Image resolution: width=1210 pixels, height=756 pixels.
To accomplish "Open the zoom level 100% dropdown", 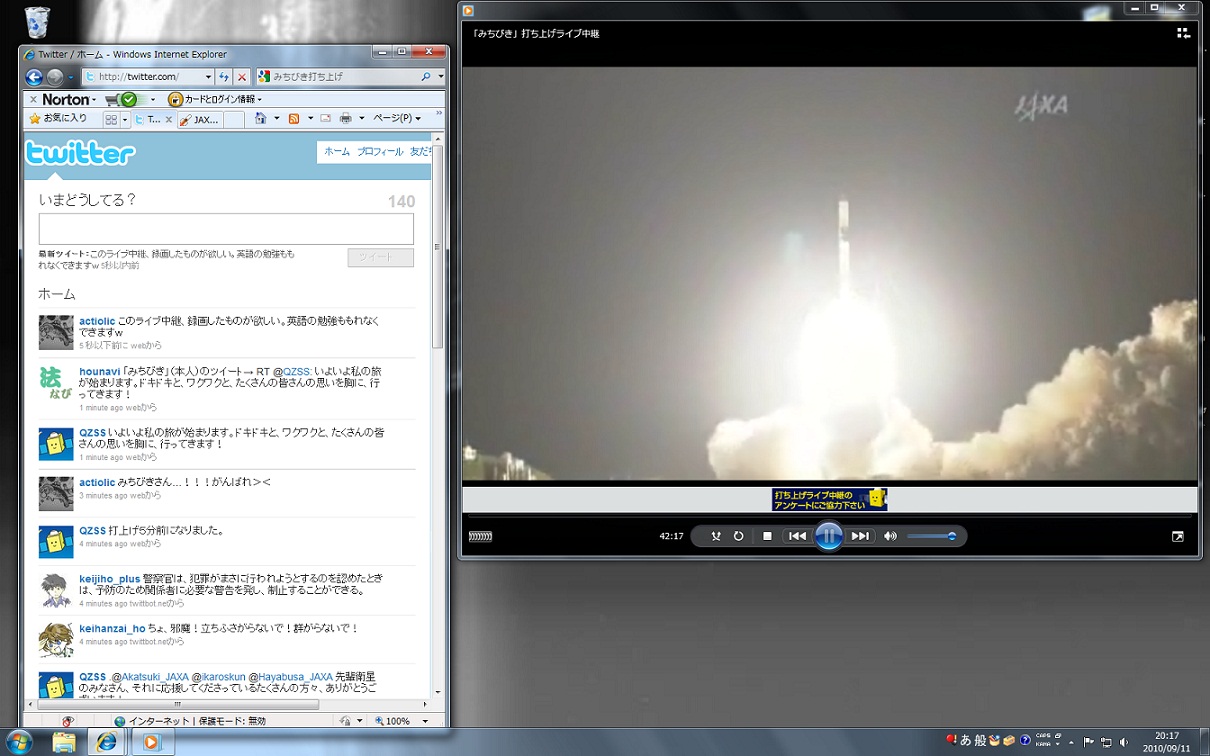I will coord(425,721).
